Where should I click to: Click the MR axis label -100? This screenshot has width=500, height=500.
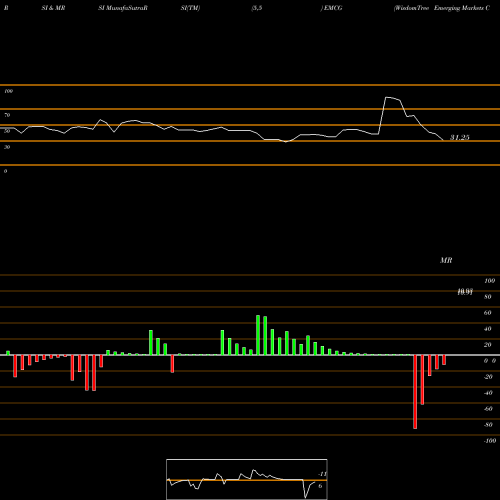pos(489,441)
